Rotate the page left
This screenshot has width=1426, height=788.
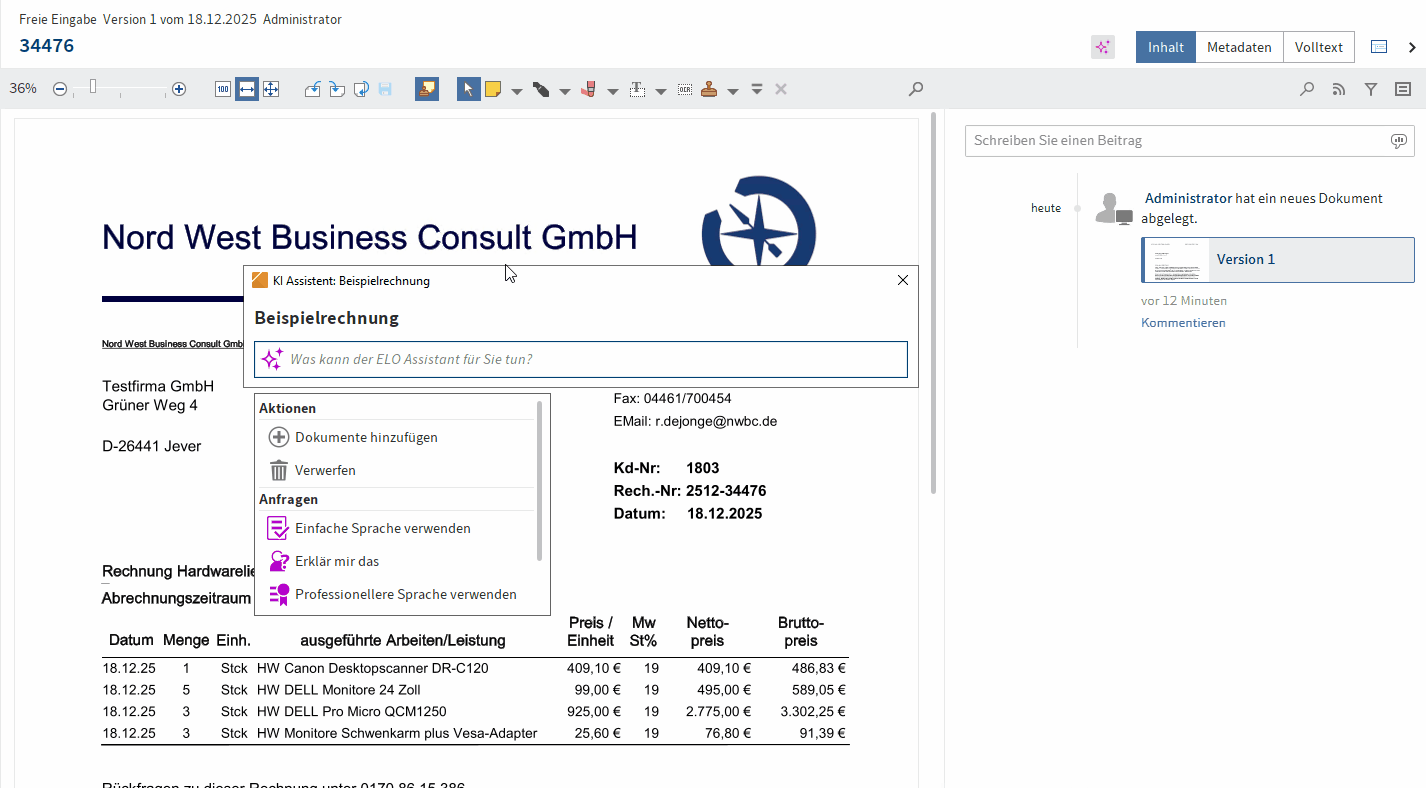click(x=313, y=89)
